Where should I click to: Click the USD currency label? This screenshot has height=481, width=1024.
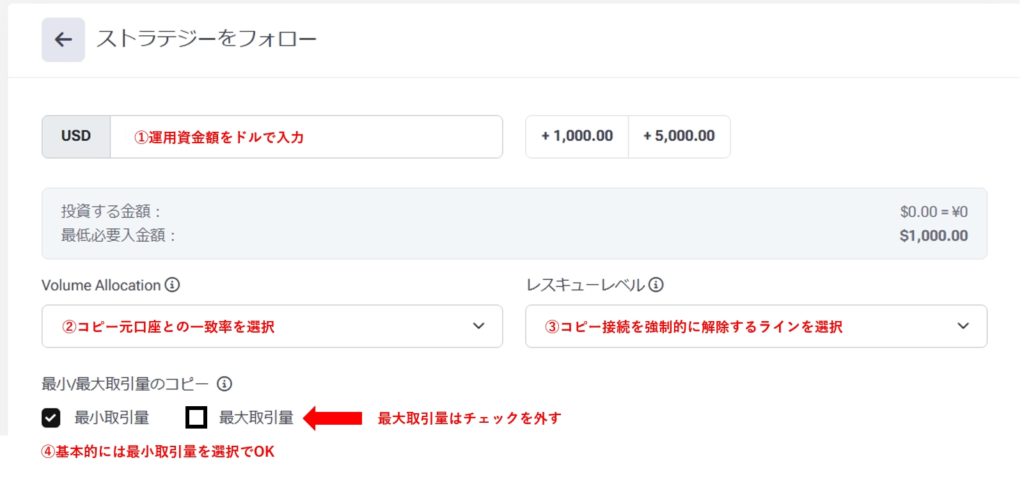click(76, 137)
